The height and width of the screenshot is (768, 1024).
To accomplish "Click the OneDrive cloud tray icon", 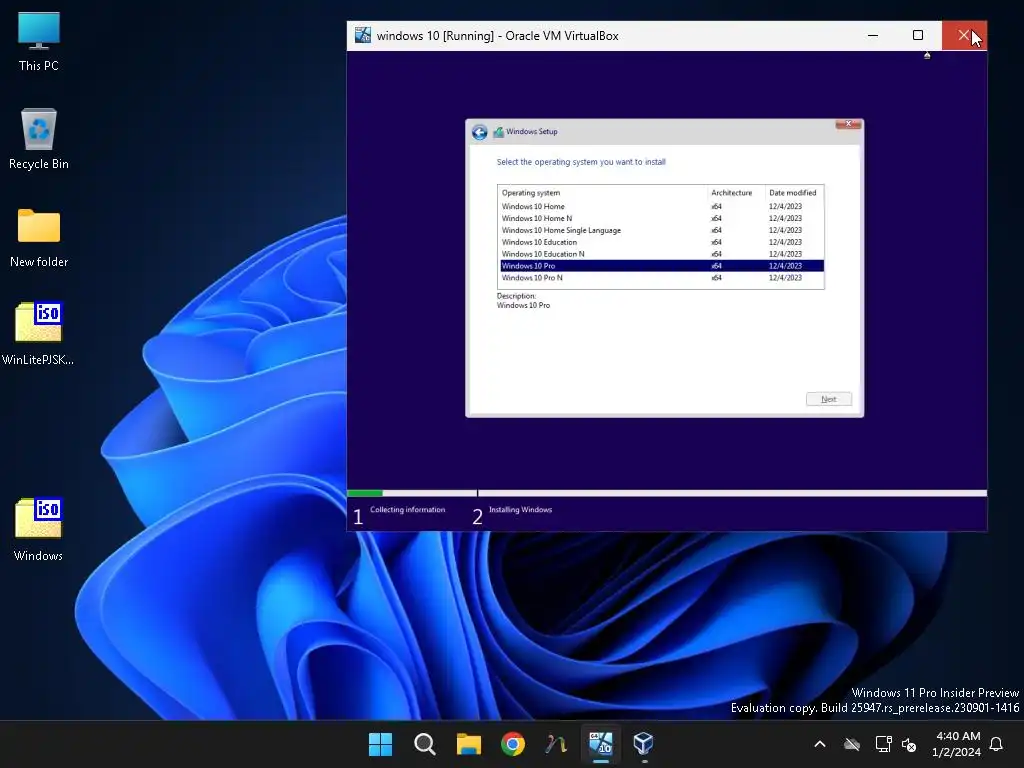I will point(852,744).
